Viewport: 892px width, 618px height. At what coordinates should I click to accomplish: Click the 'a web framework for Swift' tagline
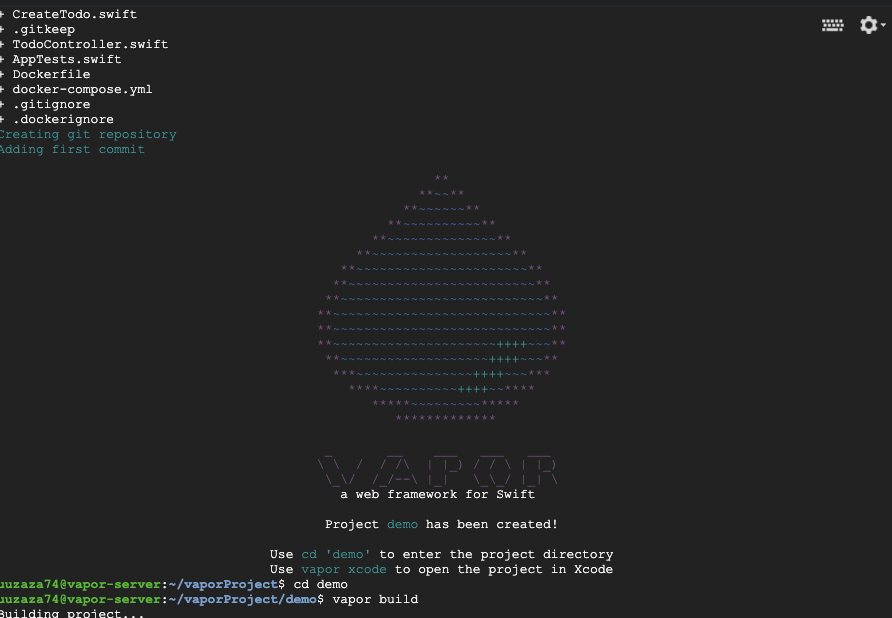click(437, 495)
